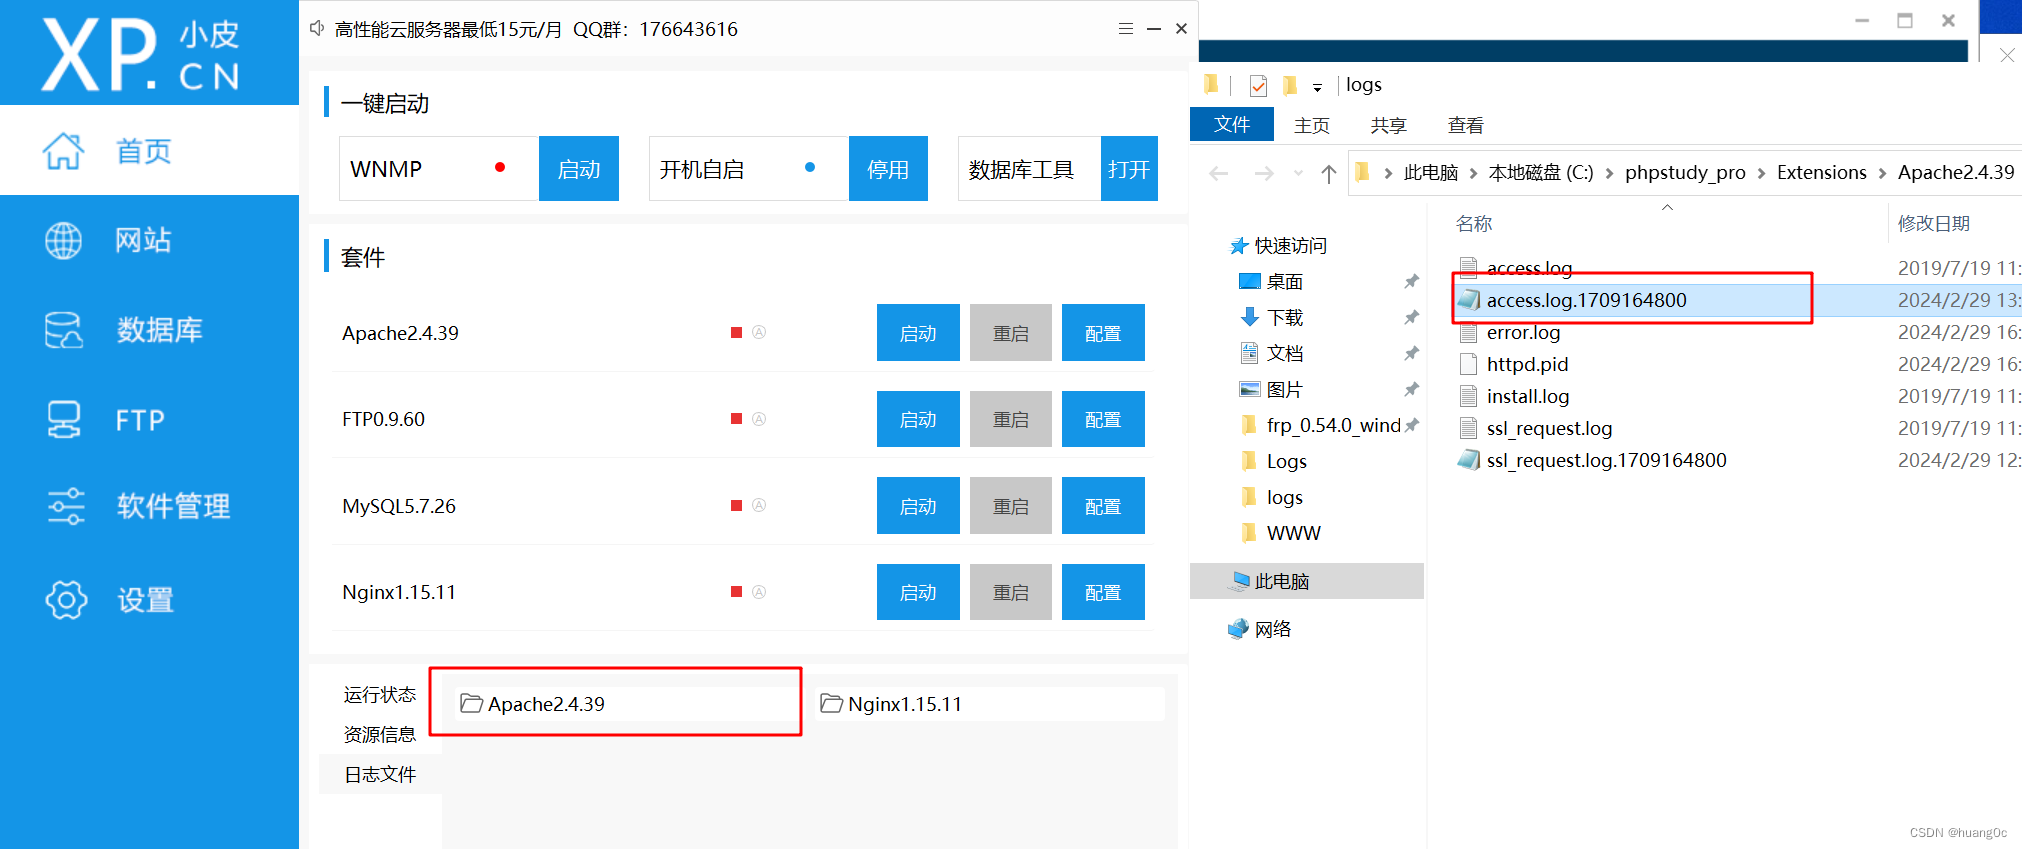This screenshot has height=849, width=2022.
Task: Expand breadcrumb chevron after 本地磁盘 (C:)
Action: (1609, 173)
